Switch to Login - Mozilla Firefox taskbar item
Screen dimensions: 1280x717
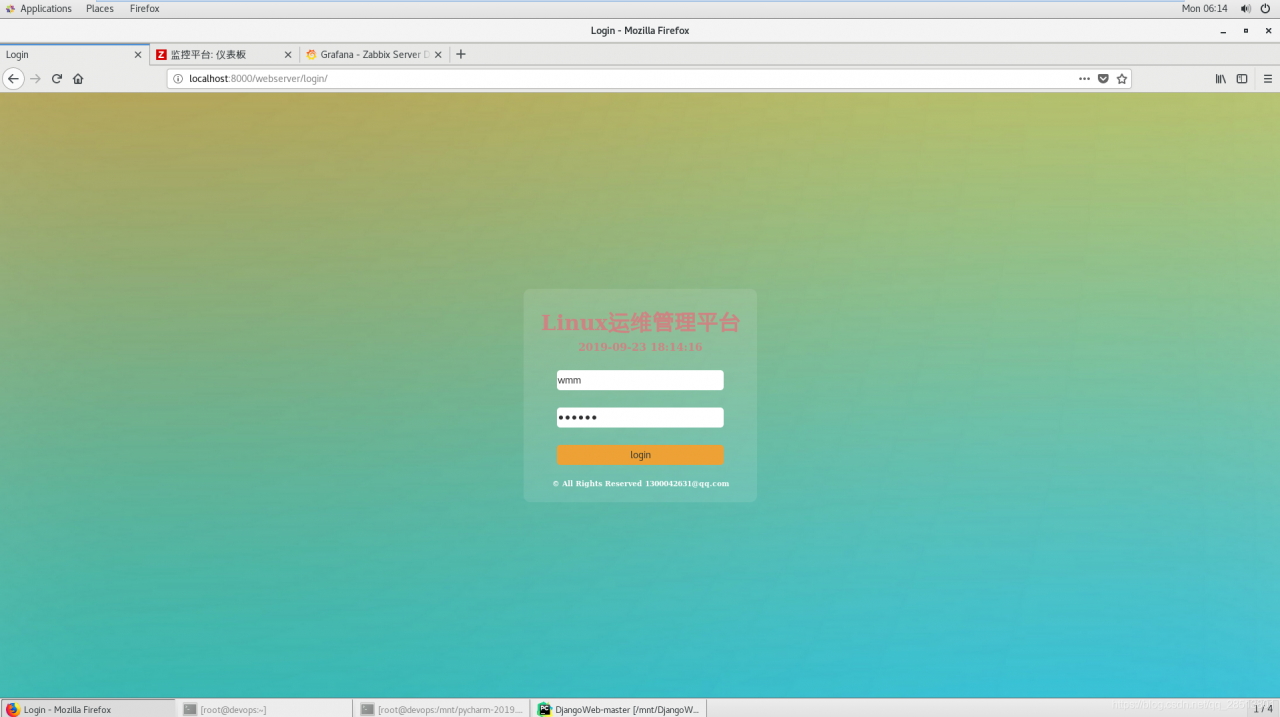[88, 709]
